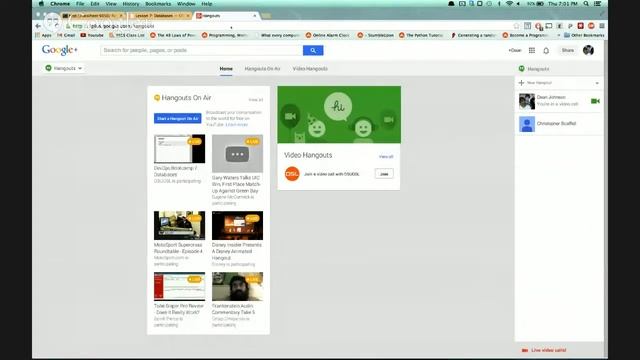Click the Youtube bookmark
The image size is (640, 360).
point(92,36)
